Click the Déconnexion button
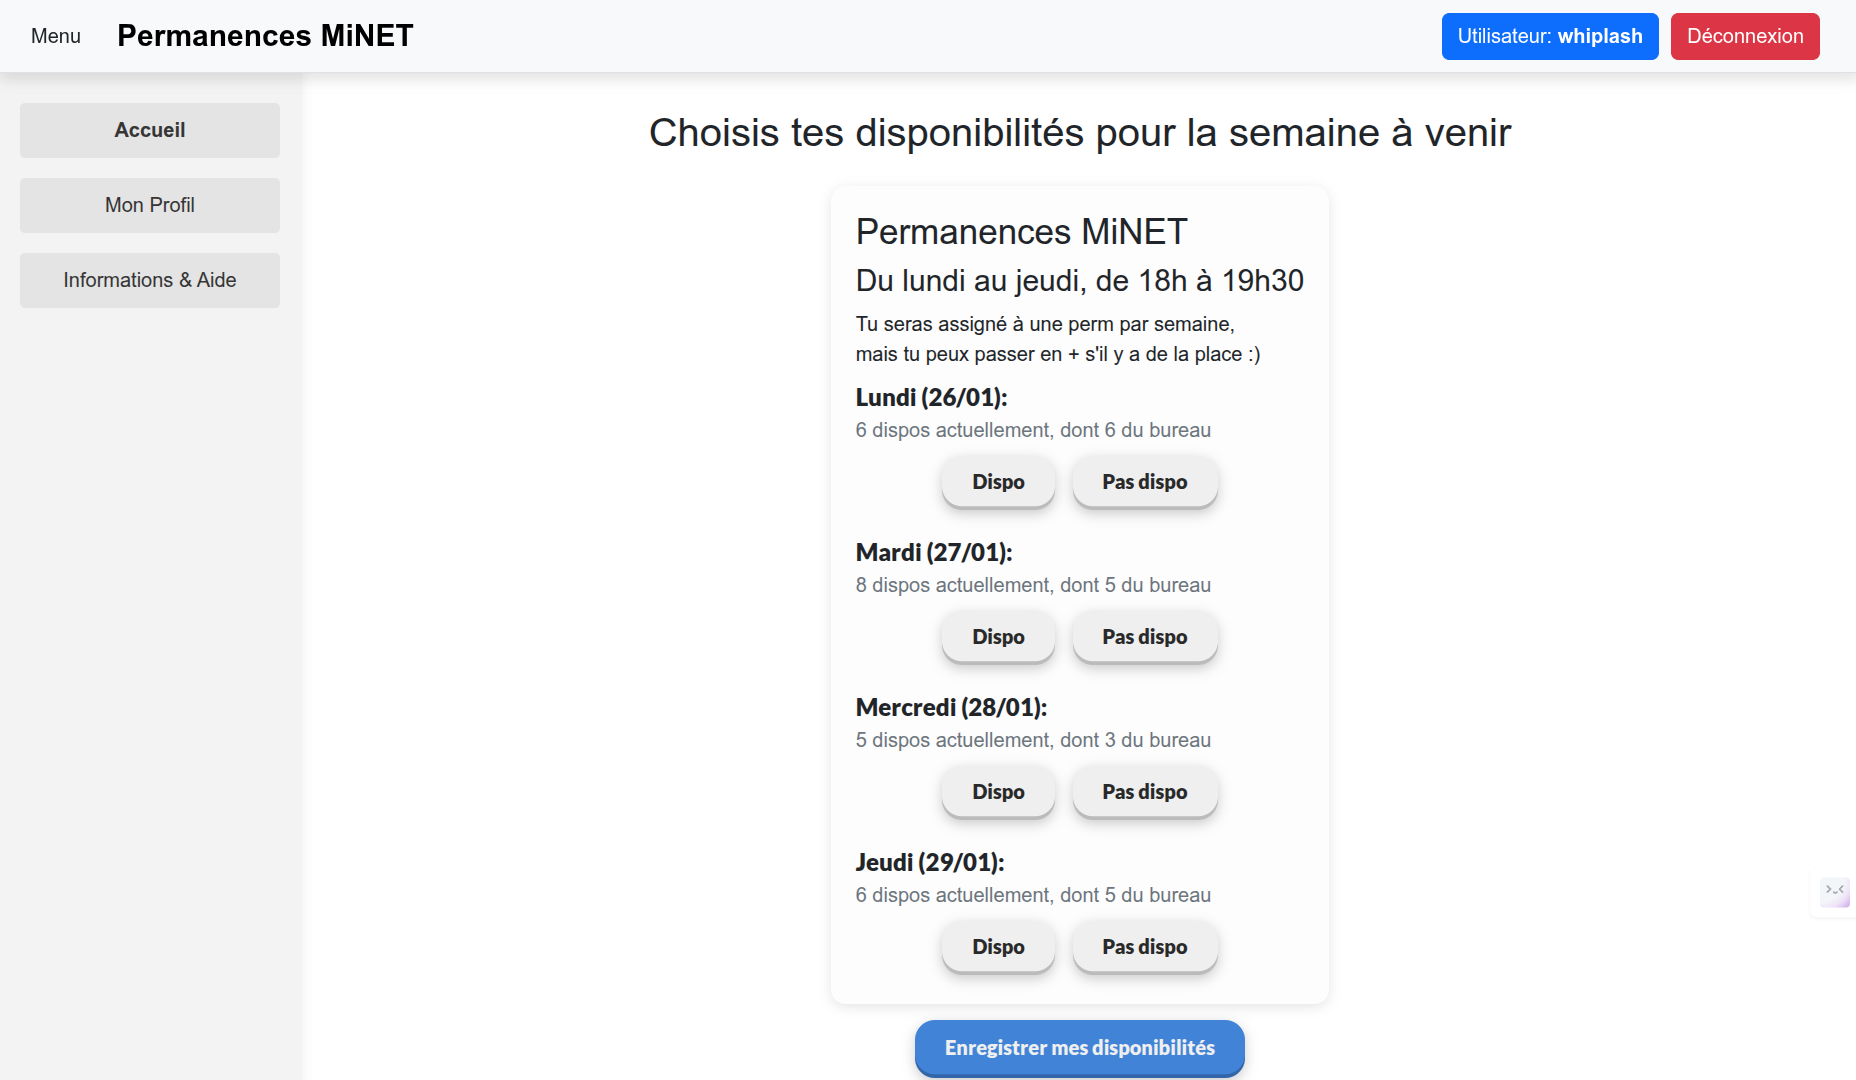 (1745, 36)
